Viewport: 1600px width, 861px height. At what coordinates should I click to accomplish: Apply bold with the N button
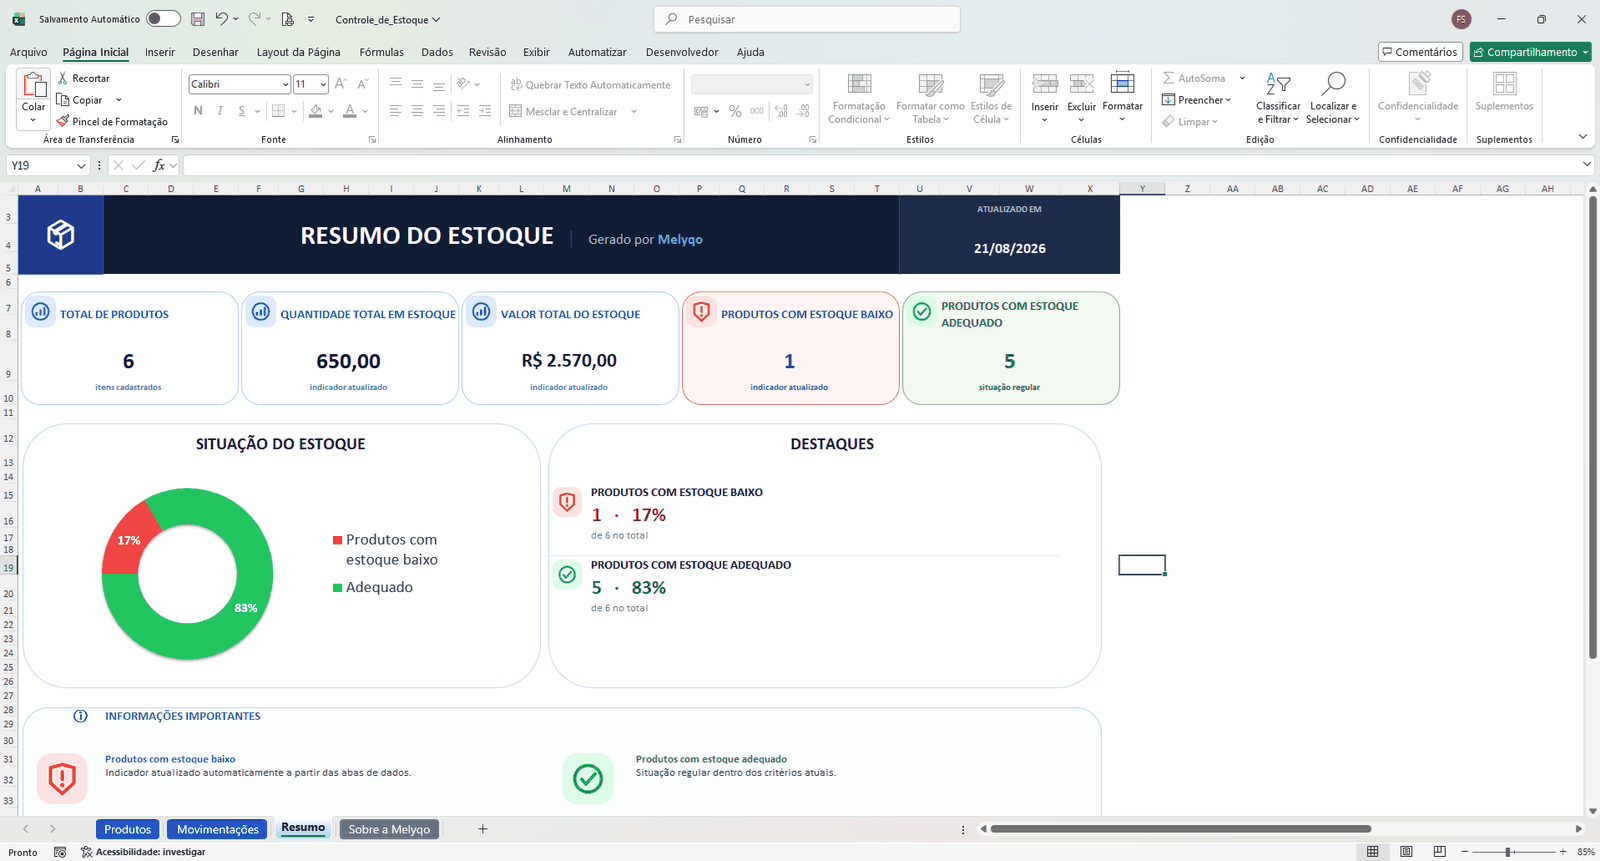click(198, 111)
